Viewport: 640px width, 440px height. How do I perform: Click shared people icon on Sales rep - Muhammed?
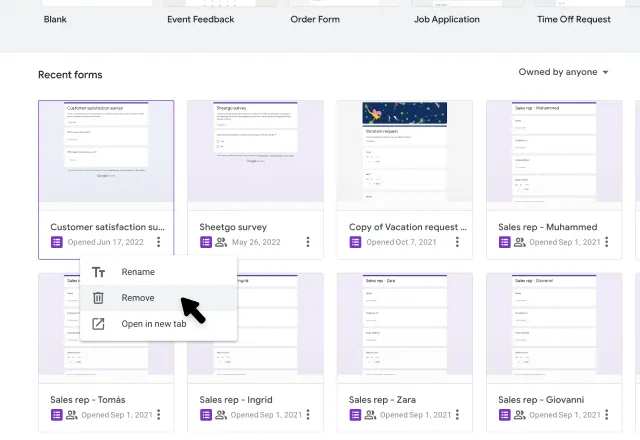tap(519, 242)
